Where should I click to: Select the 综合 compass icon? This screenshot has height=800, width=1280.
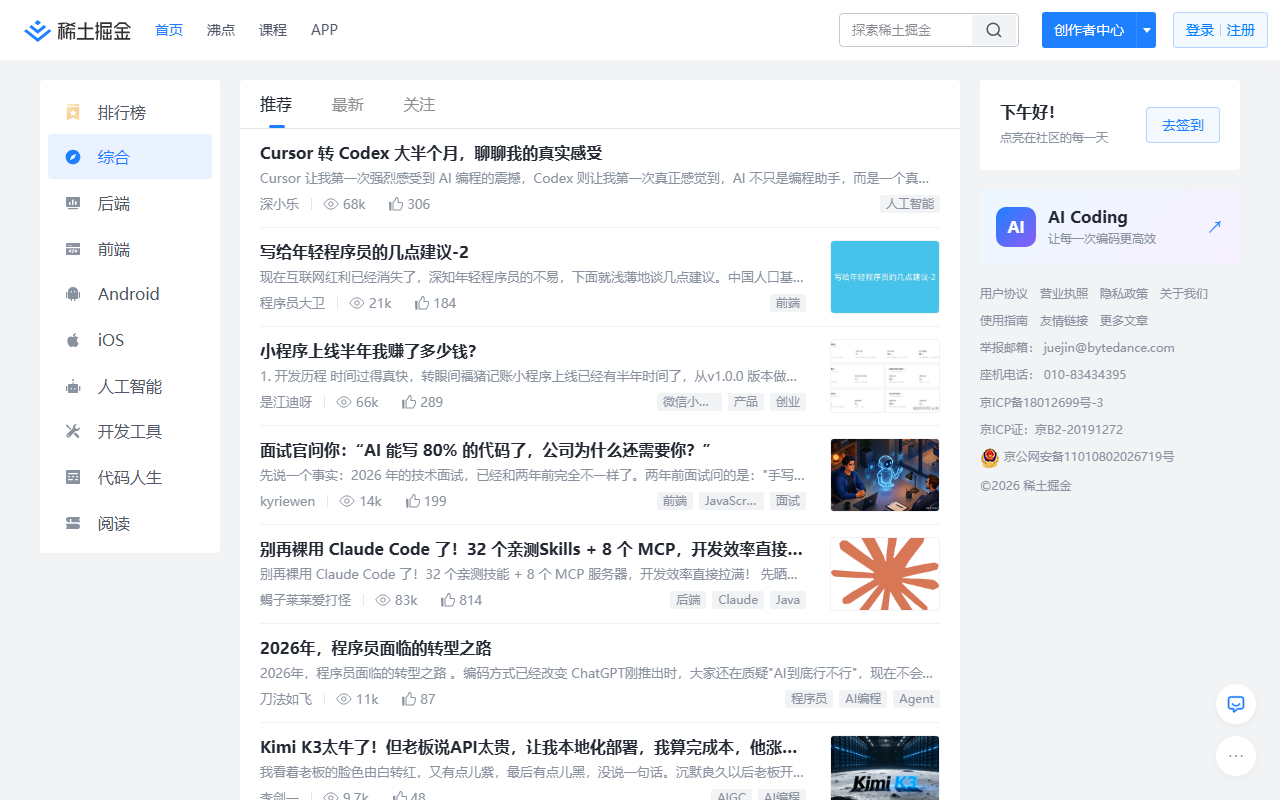(73, 157)
